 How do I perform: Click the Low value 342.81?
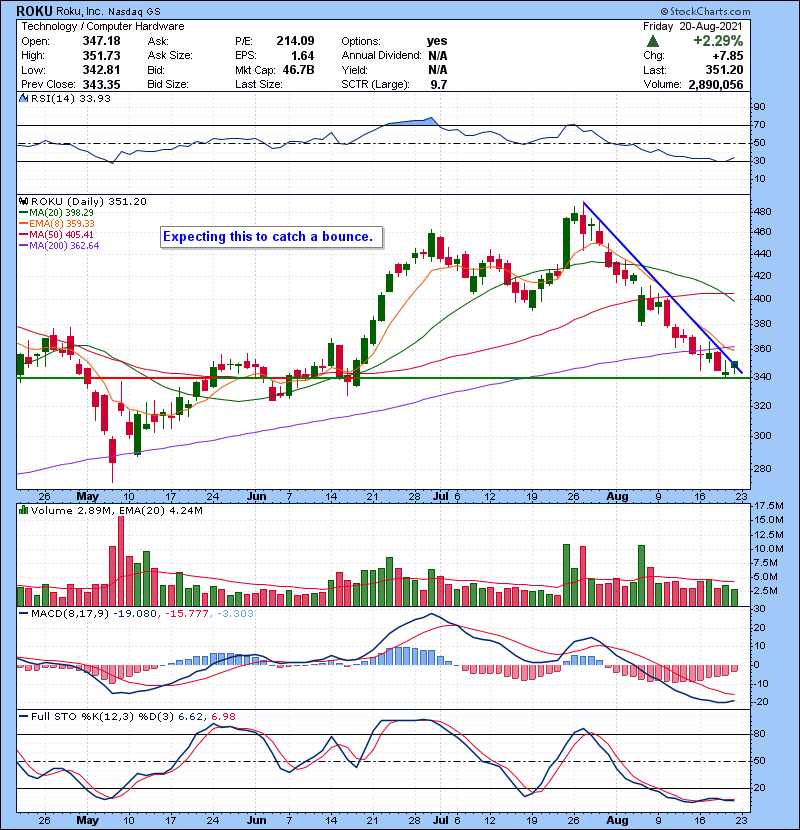click(x=101, y=70)
